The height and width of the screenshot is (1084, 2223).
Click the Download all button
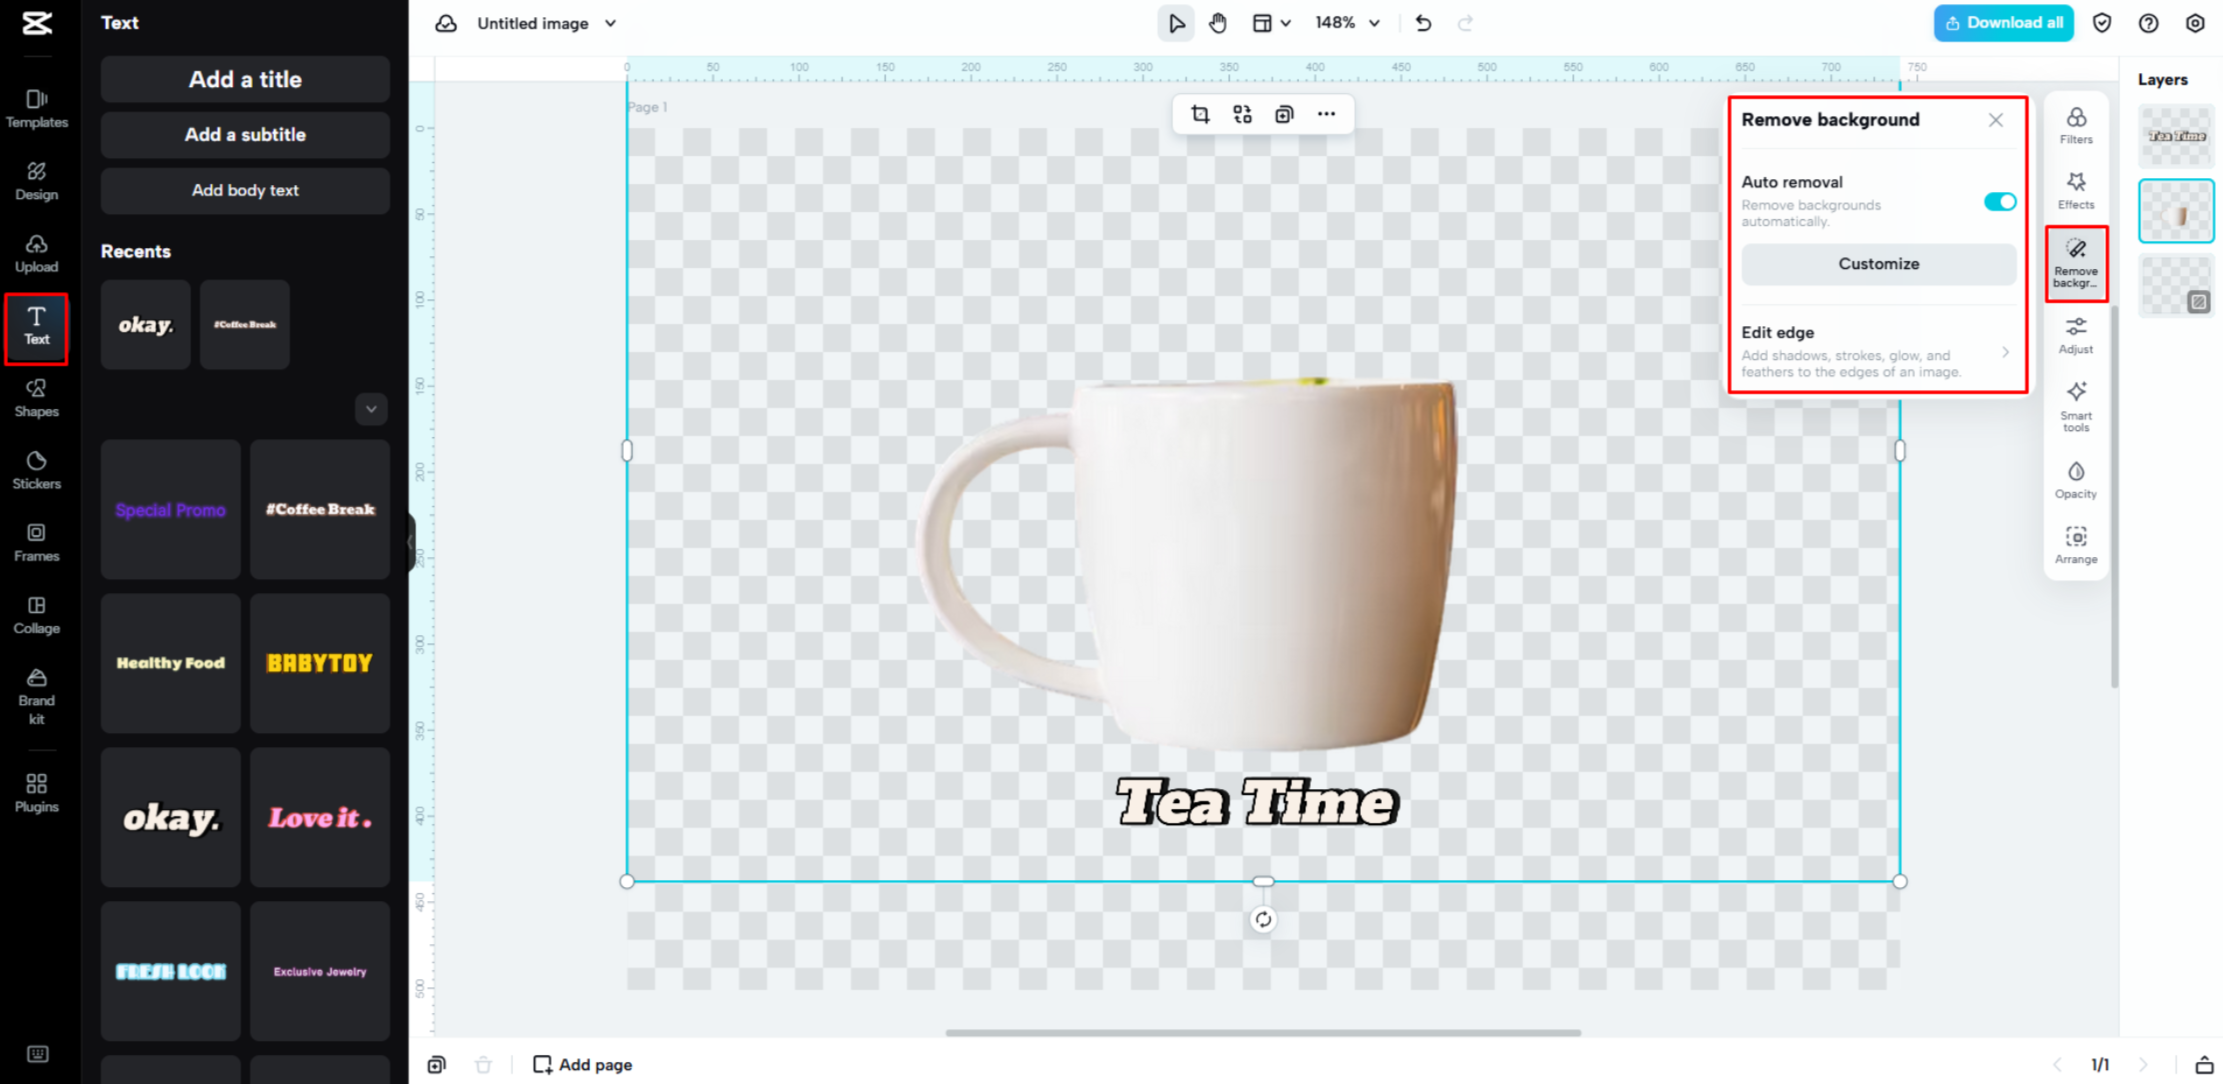(2003, 22)
